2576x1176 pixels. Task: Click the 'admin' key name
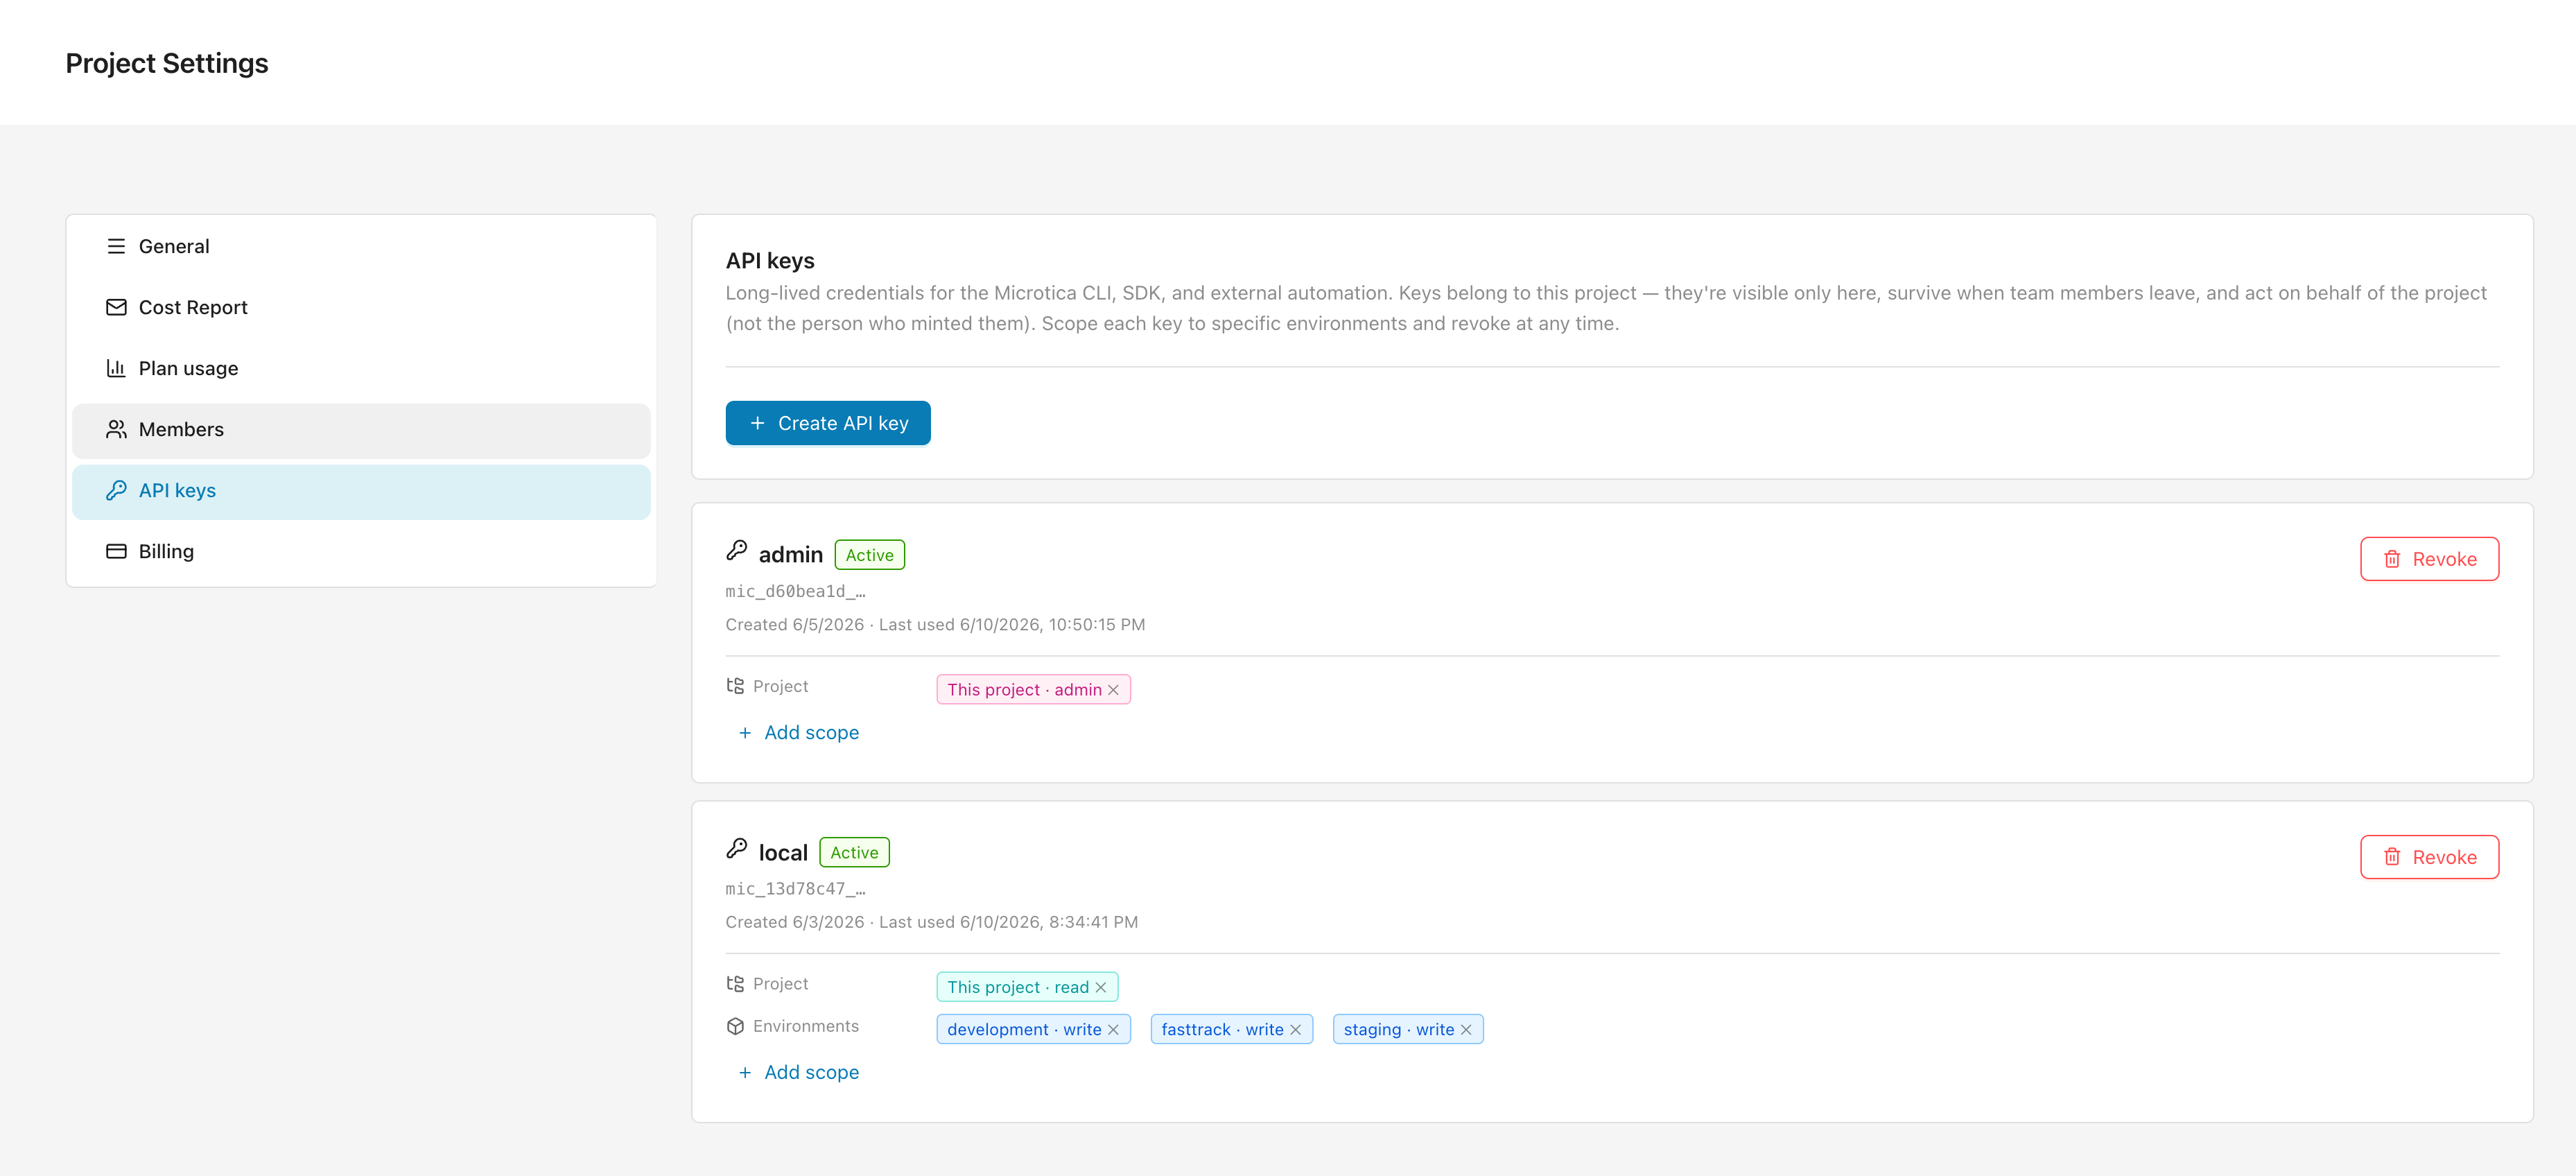tap(791, 555)
